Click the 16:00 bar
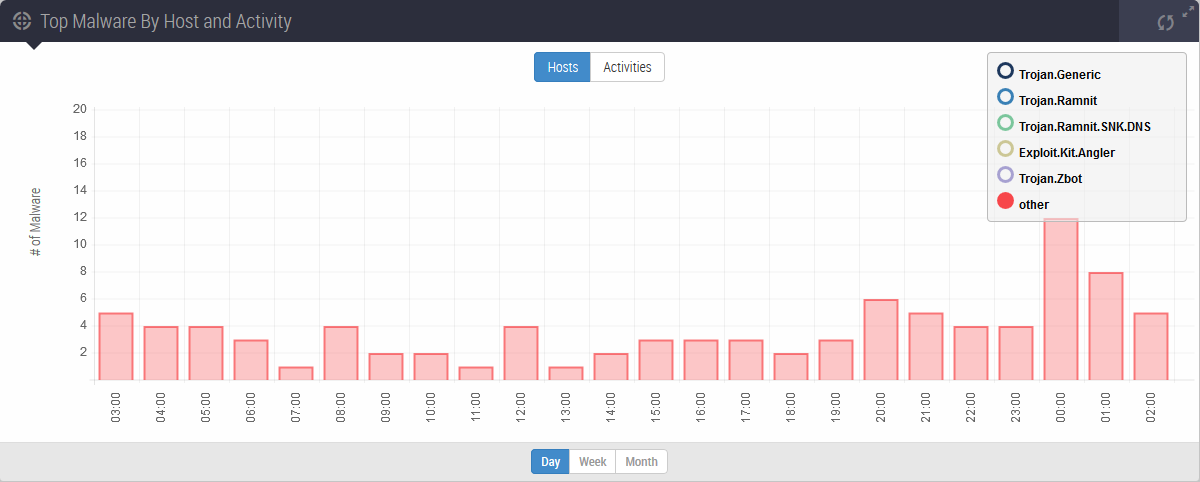The height and width of the screenshot is (482, 1200). (701, 360)
